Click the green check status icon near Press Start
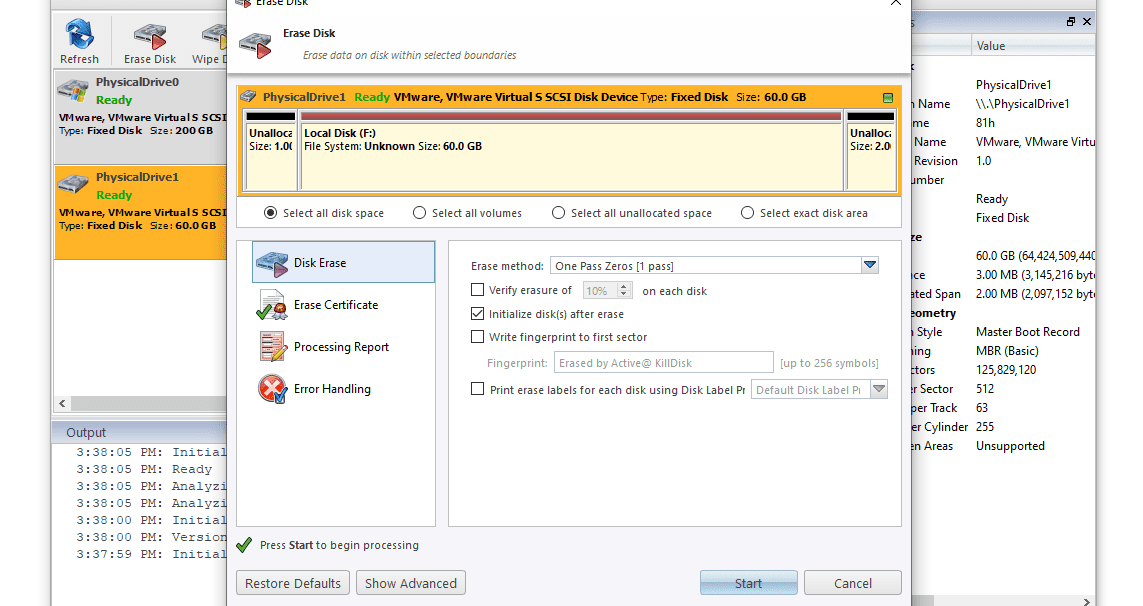Image resolution: width=1143 pixels, height=606 pixels. 244,545
